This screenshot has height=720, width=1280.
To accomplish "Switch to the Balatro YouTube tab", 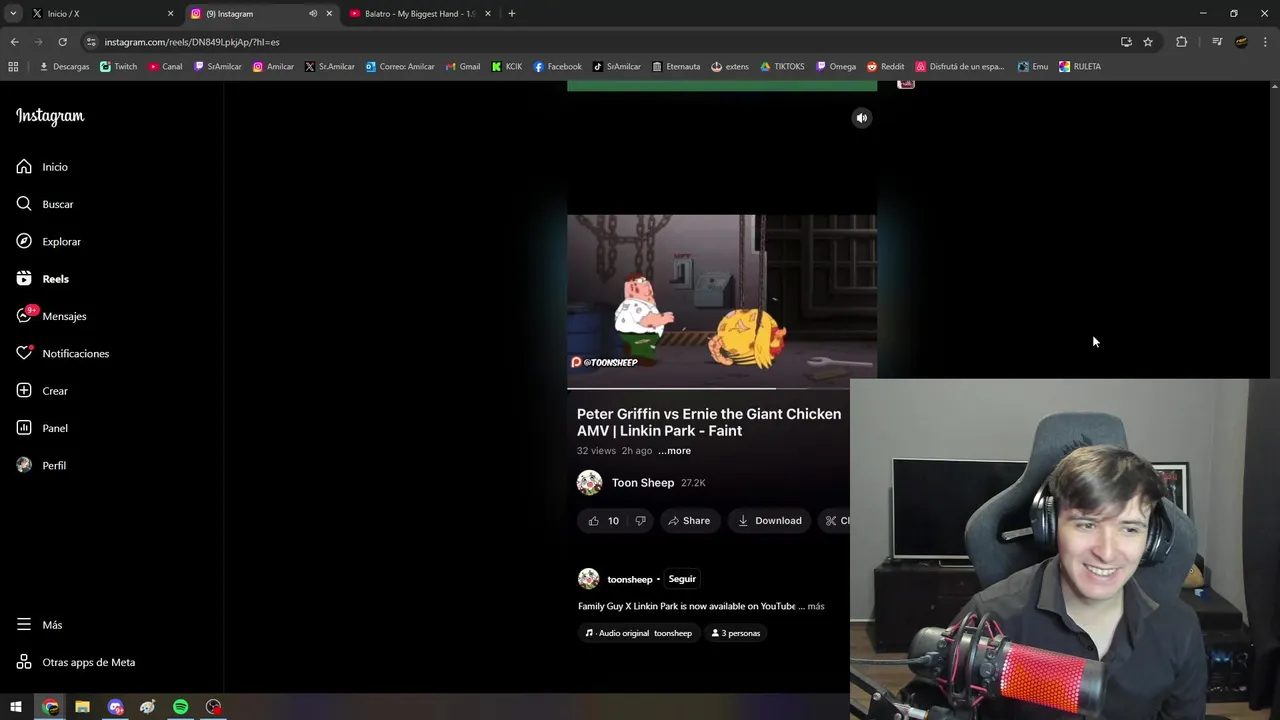I will coord(420,14).
